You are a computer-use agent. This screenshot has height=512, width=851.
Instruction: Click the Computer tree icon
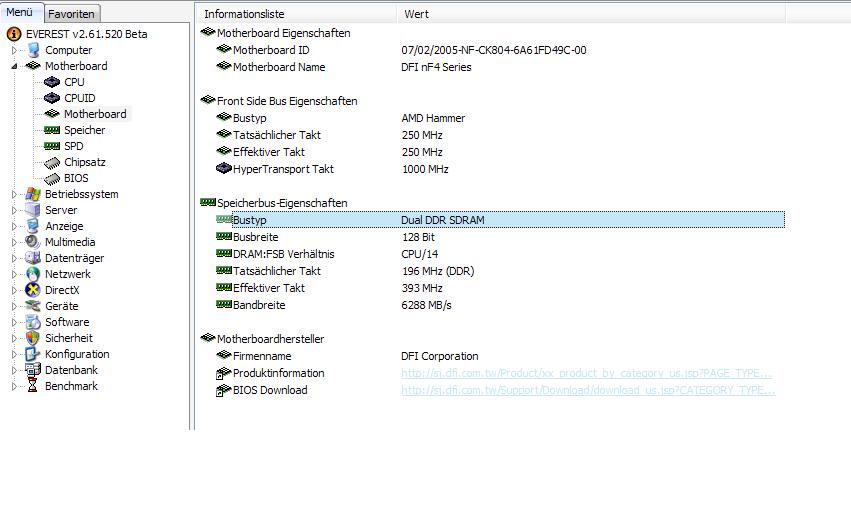(x=33, y=50)
